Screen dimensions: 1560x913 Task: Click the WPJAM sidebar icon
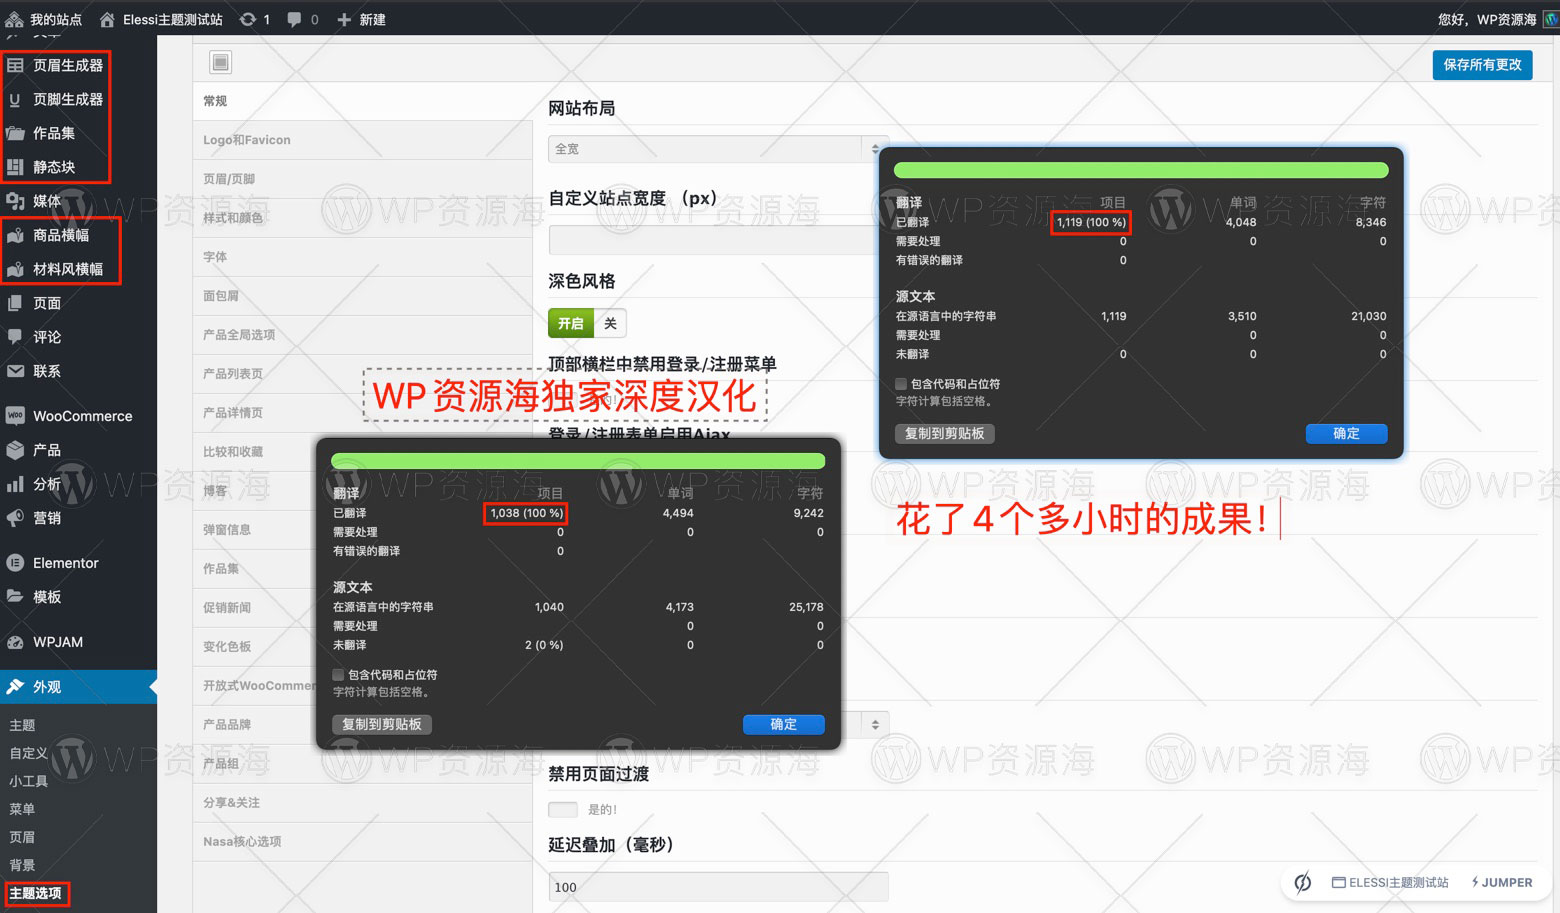[15, 642]
